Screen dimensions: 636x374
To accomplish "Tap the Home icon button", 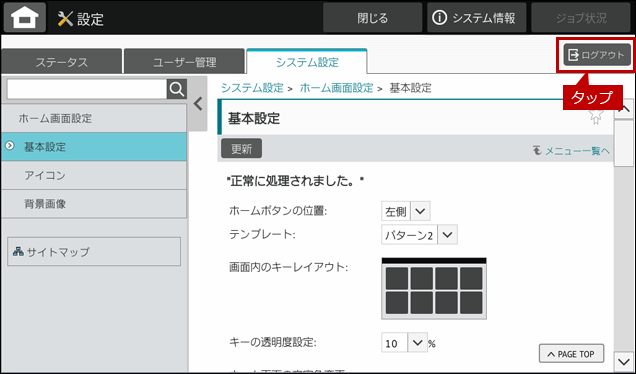I will pos(25,18).
